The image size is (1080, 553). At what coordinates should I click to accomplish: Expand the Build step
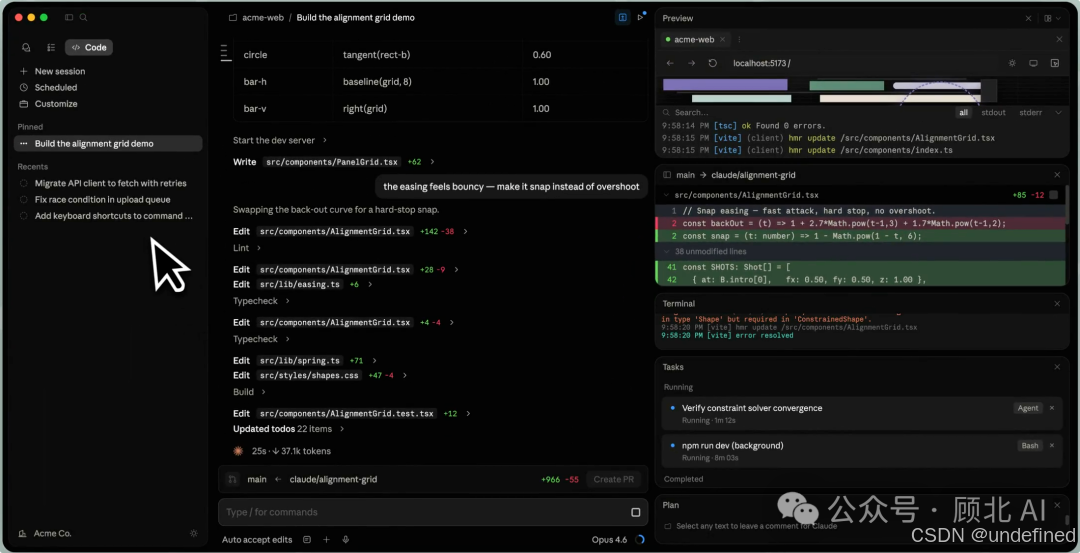[x=249, y=392]
